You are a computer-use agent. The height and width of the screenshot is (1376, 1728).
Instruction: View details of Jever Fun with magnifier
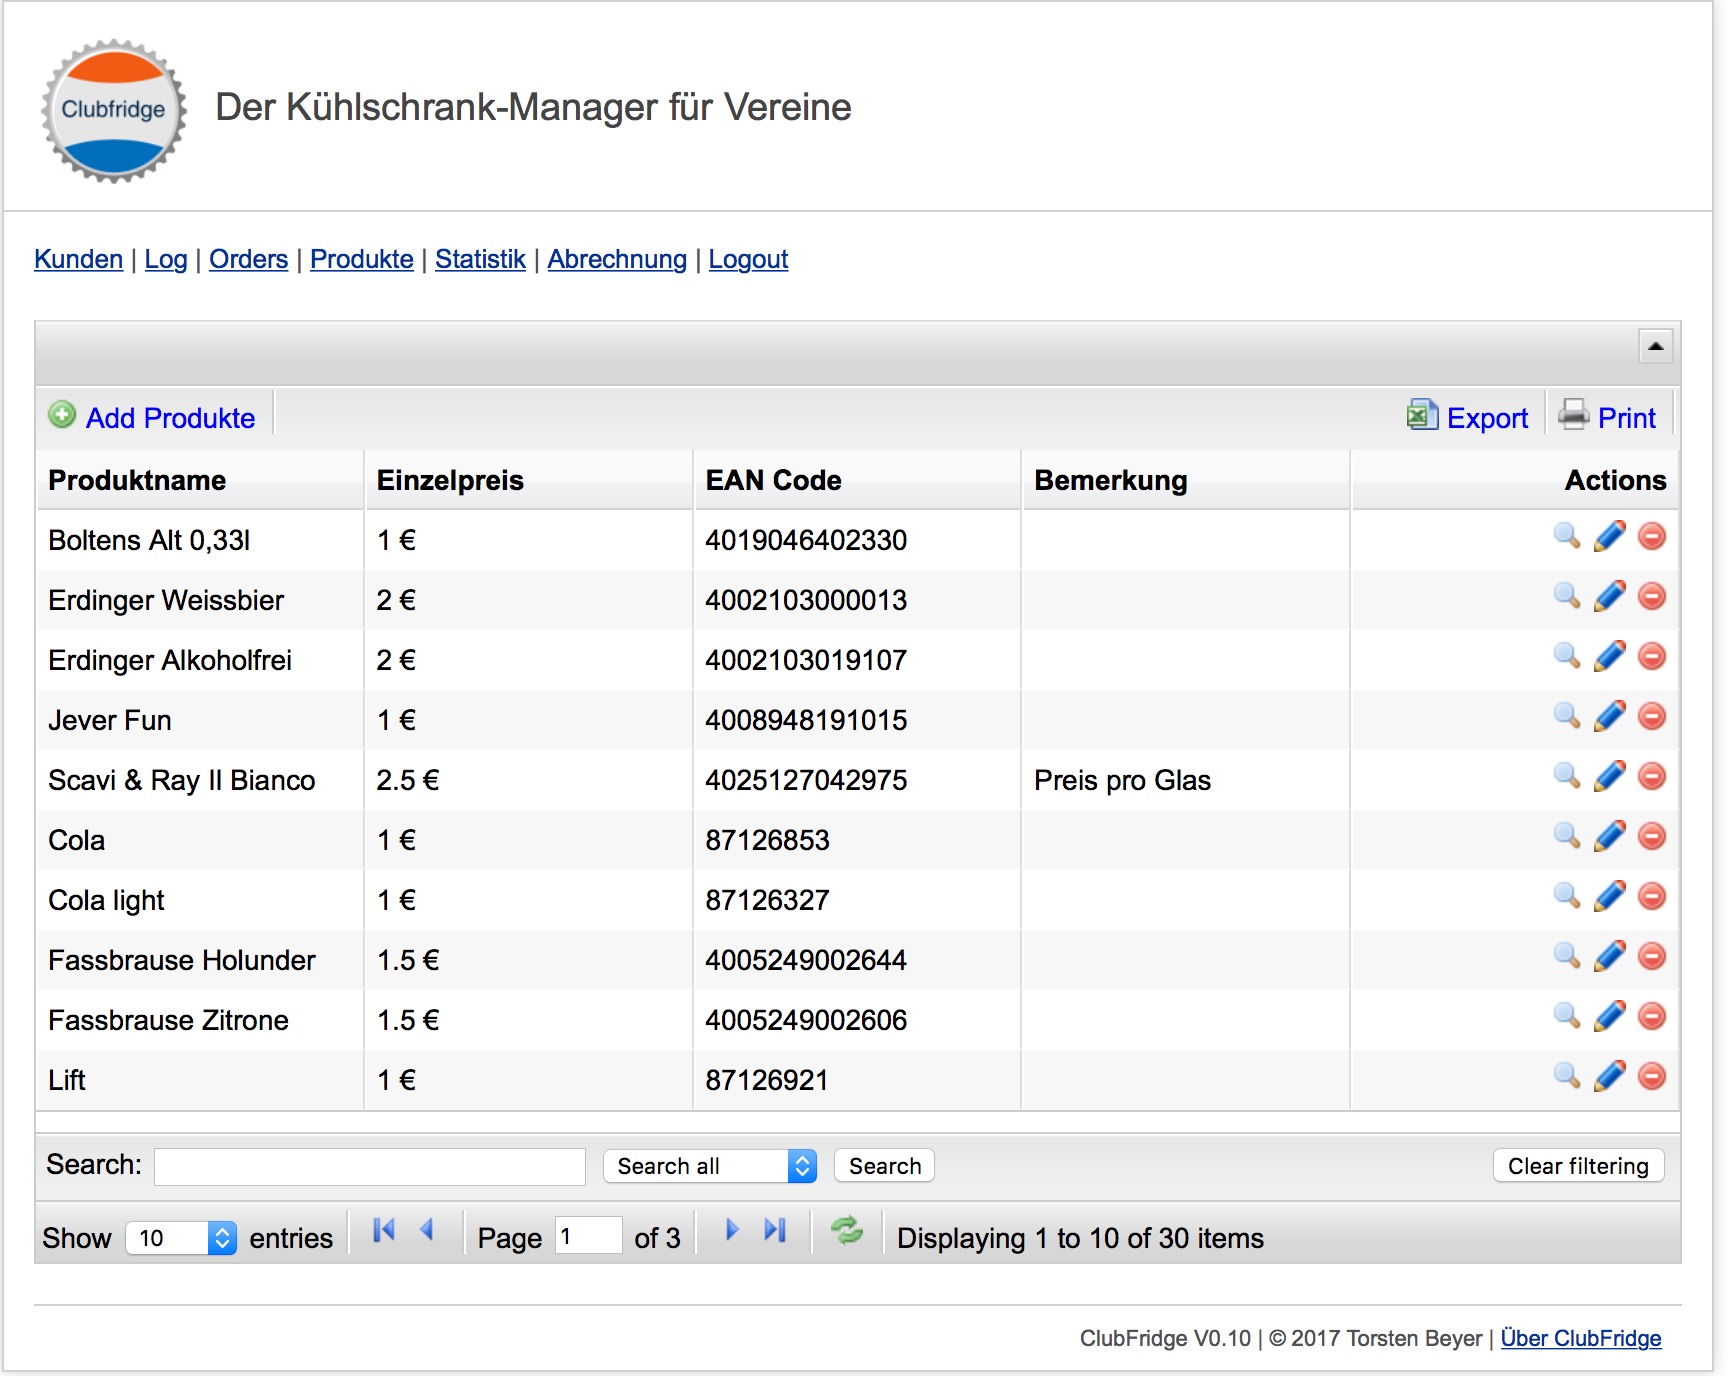pyautogui.click(x=1566, y=716)
